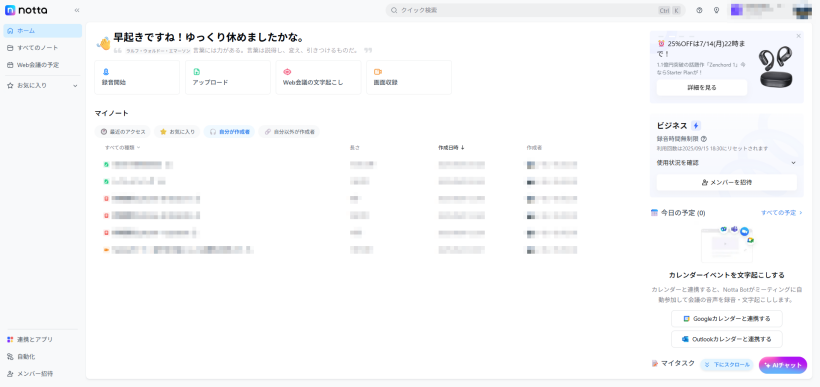This screenshot has height=387, width=820.
Task: Collapse the sidebar with the double-chevron icon
Action: point(77,10)
